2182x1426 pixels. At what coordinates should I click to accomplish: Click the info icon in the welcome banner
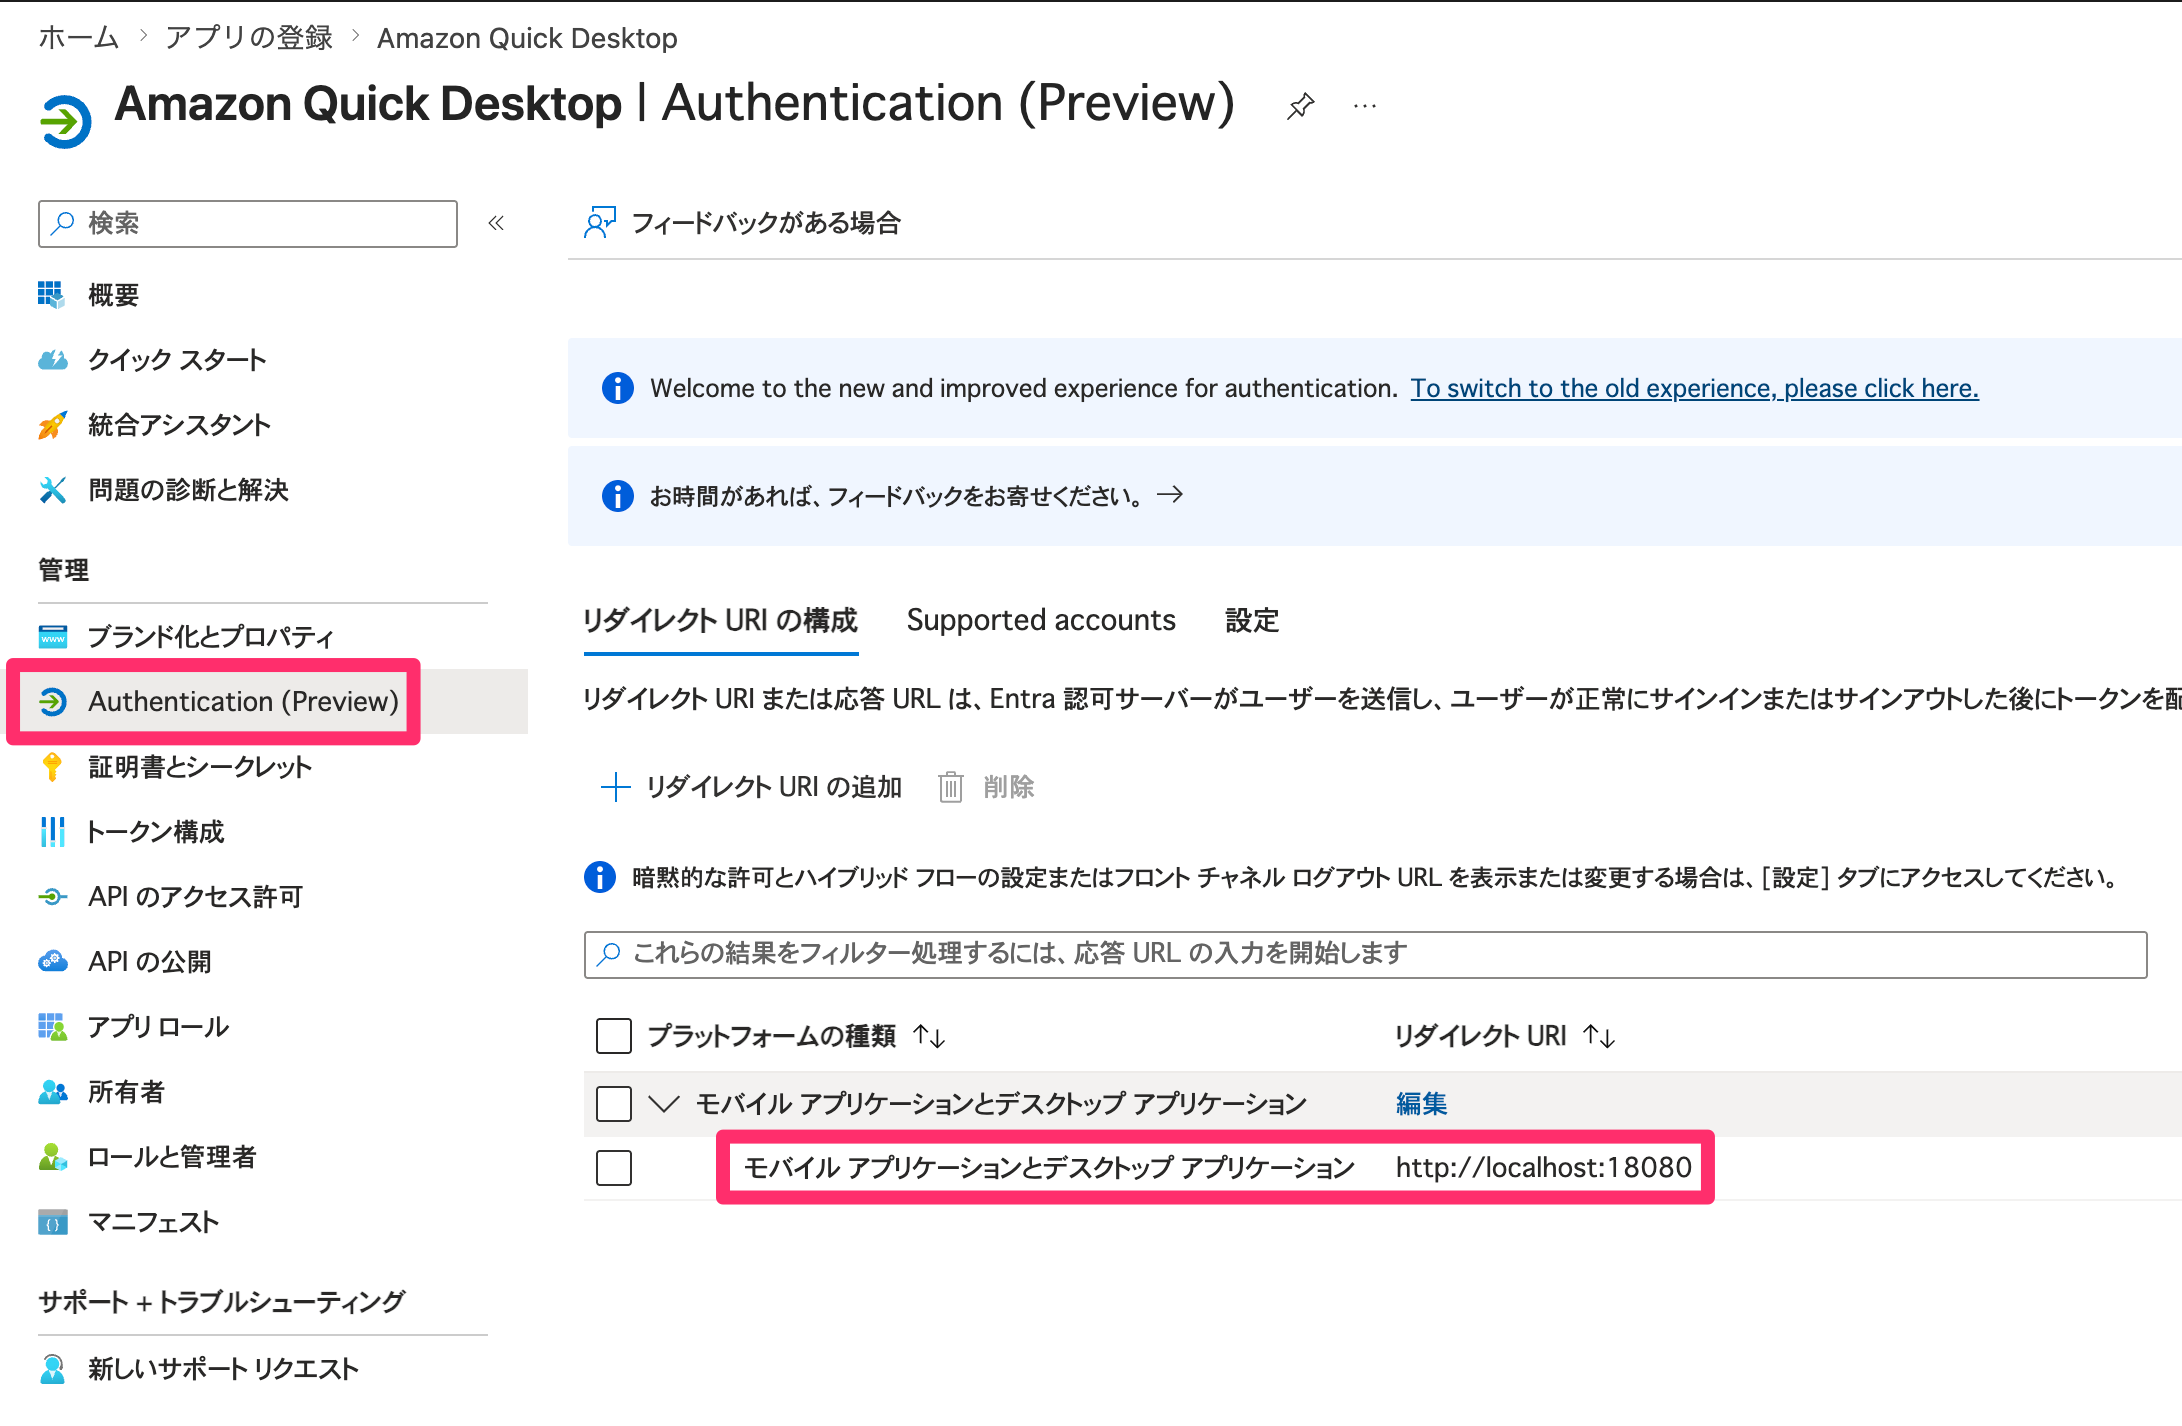(x=617, y=388)
